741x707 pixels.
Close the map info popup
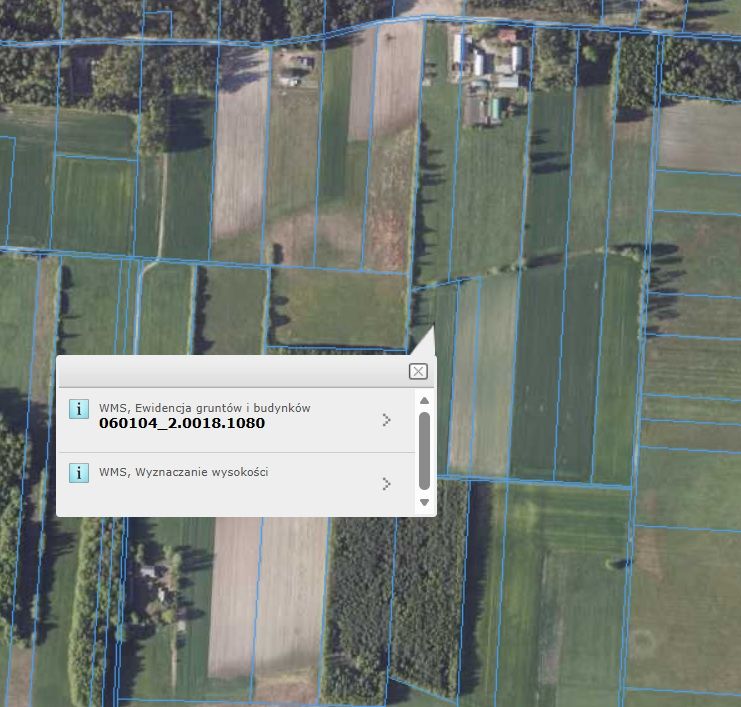[418, 371]
